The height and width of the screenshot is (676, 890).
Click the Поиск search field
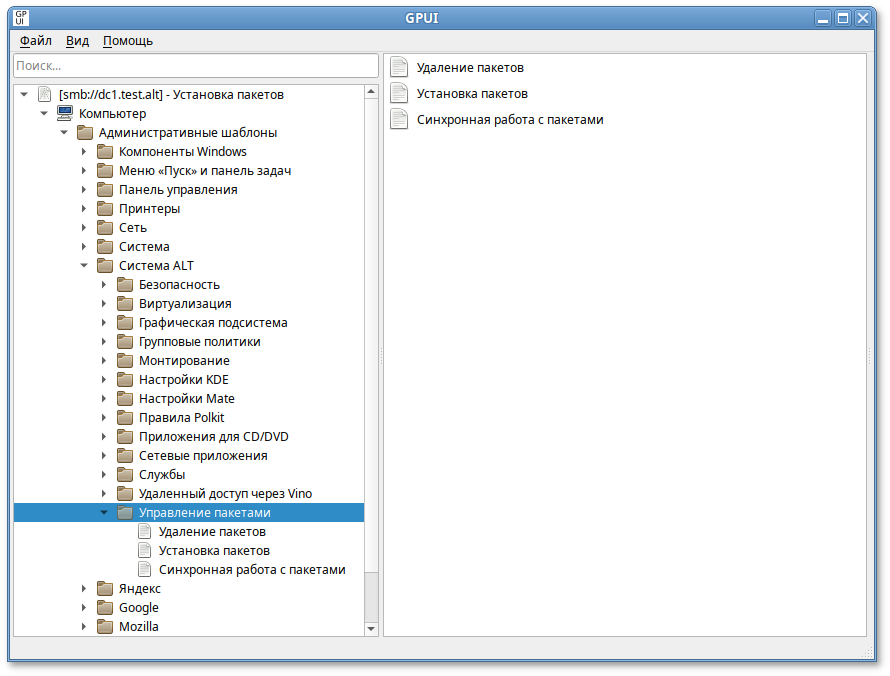[195, 66]
